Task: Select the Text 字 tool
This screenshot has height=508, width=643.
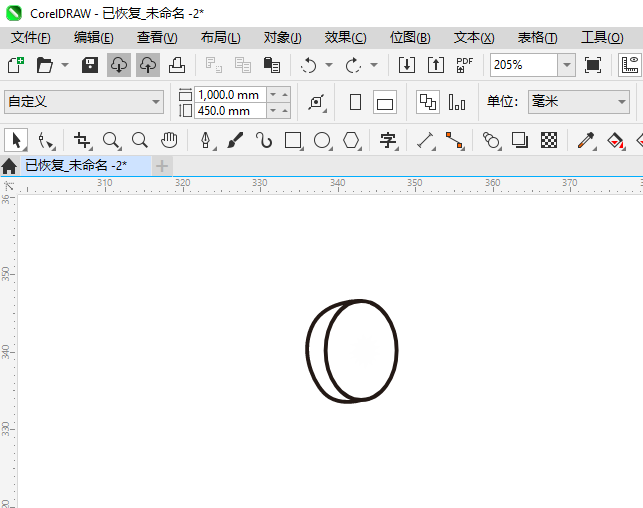Action: pos(388,141)
